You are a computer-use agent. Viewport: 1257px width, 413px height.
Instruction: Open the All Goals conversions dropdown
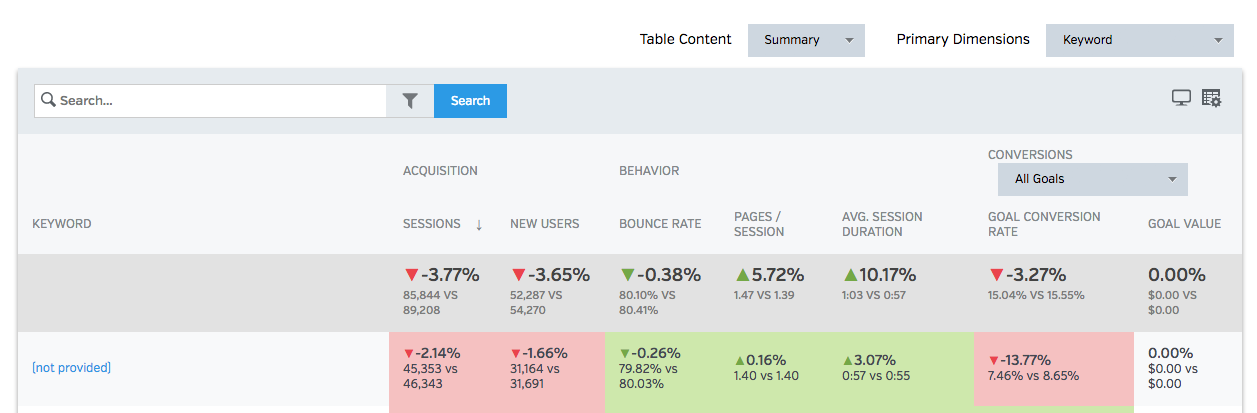coord(1092,179)
